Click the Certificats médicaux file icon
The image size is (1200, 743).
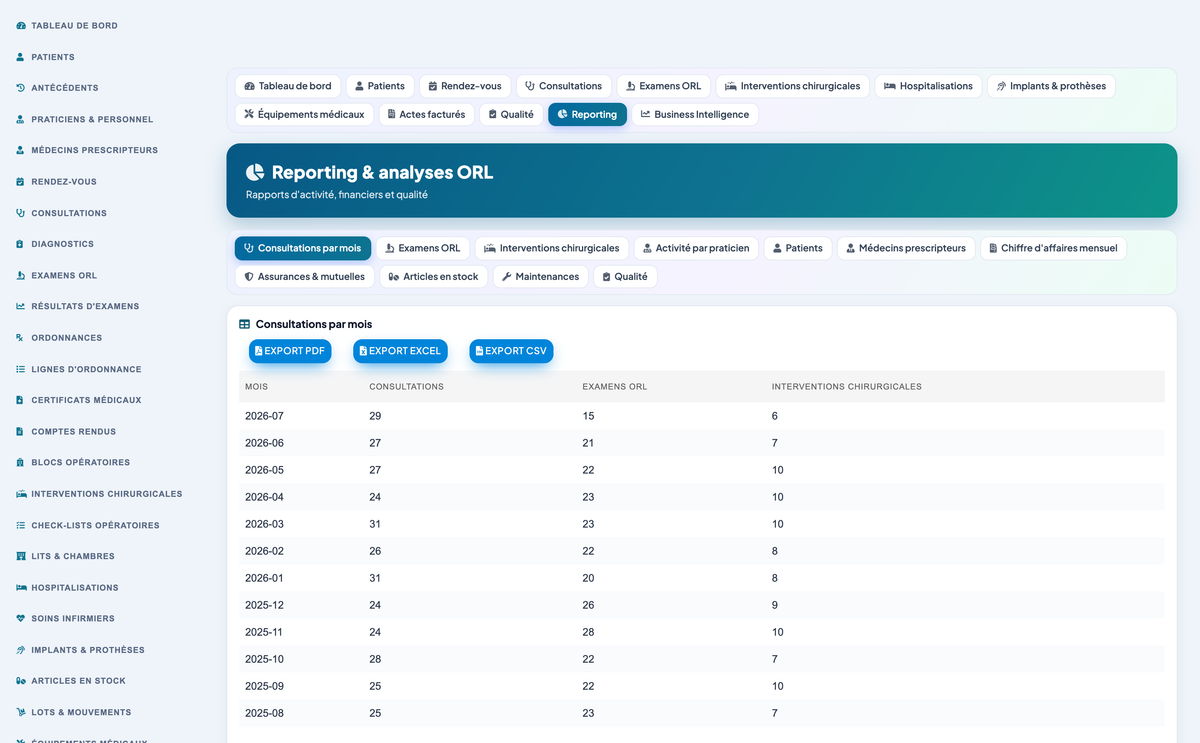(21, 400)
